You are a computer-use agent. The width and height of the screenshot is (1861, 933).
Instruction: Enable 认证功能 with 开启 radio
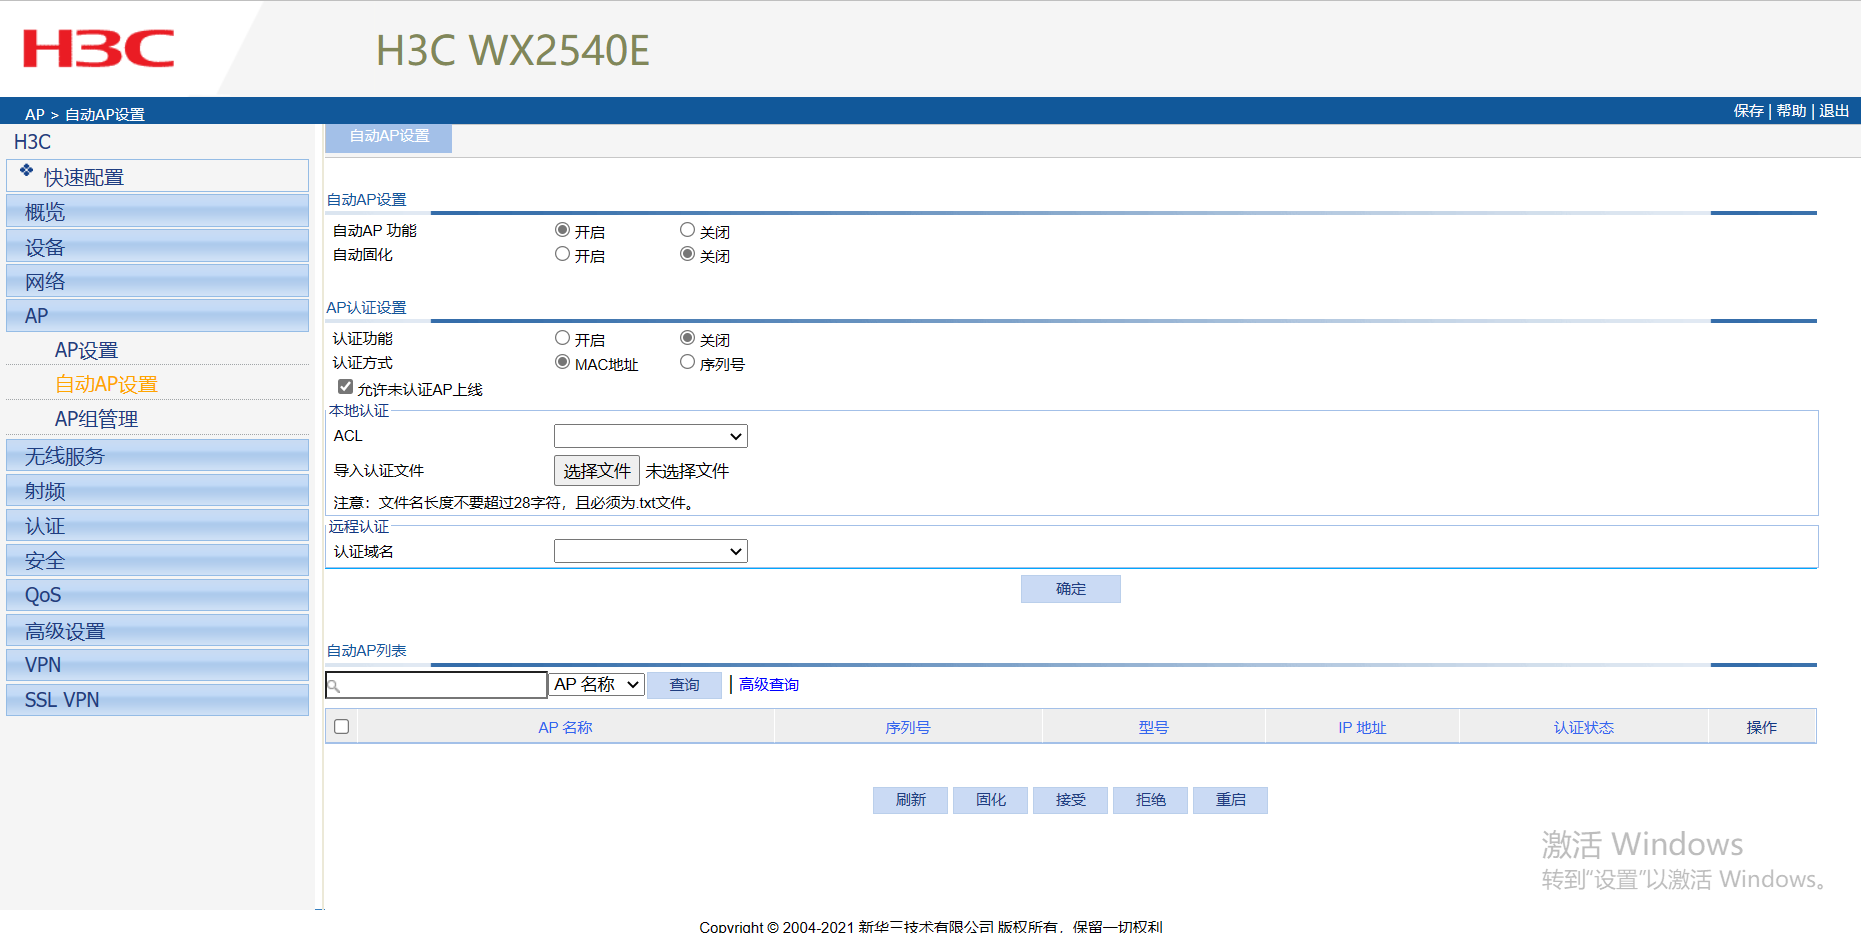pos(562,338)
